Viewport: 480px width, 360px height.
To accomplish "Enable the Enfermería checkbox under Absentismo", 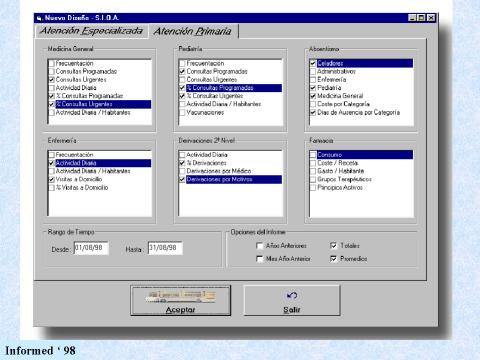I will [x=313, y=80].
